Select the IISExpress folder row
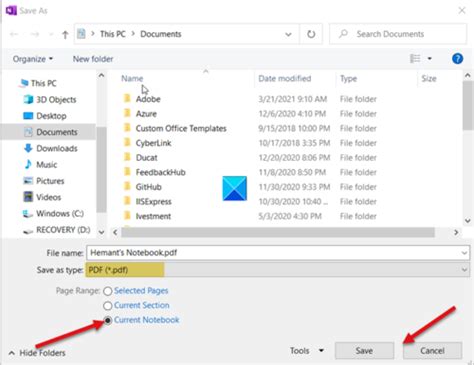The width and height of the screenshot is (474, 365). click(153, 202)
